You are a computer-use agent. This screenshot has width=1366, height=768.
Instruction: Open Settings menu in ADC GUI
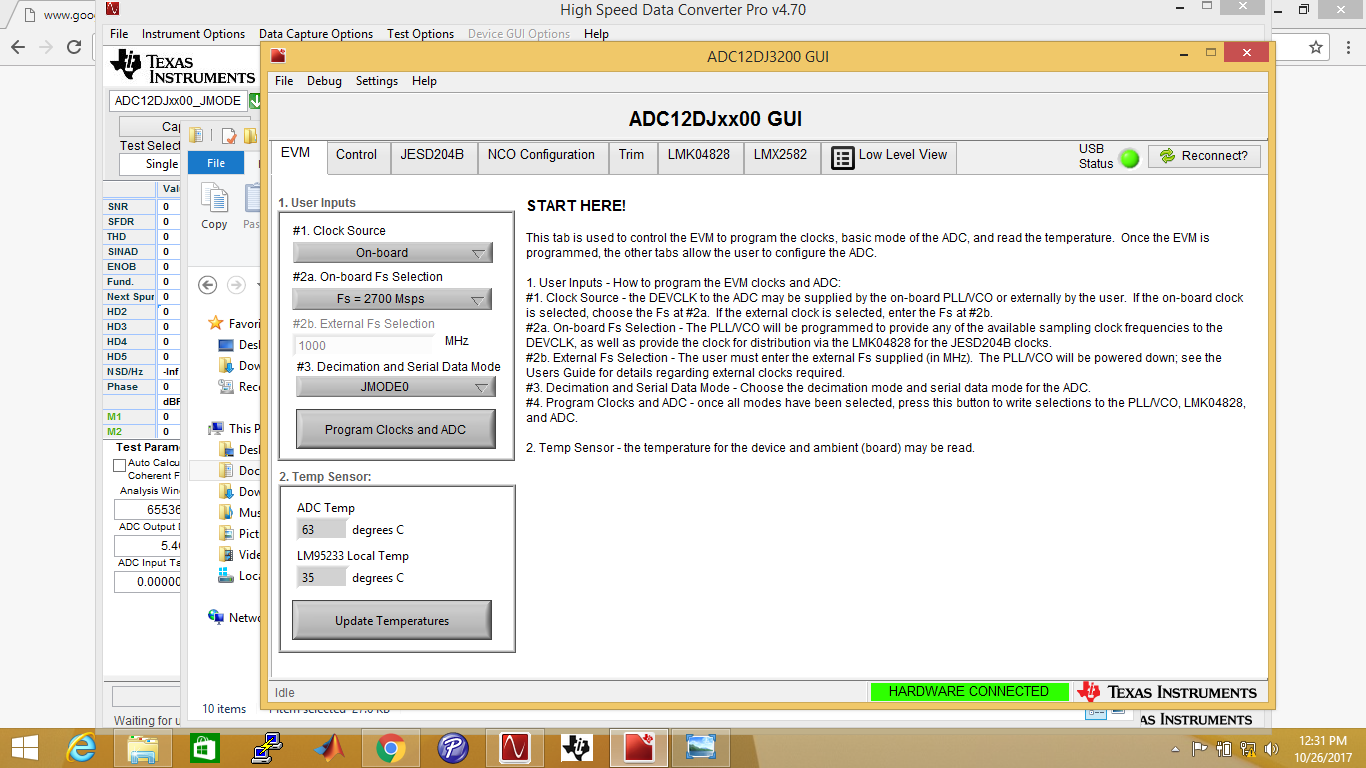(x=377, y=81)
